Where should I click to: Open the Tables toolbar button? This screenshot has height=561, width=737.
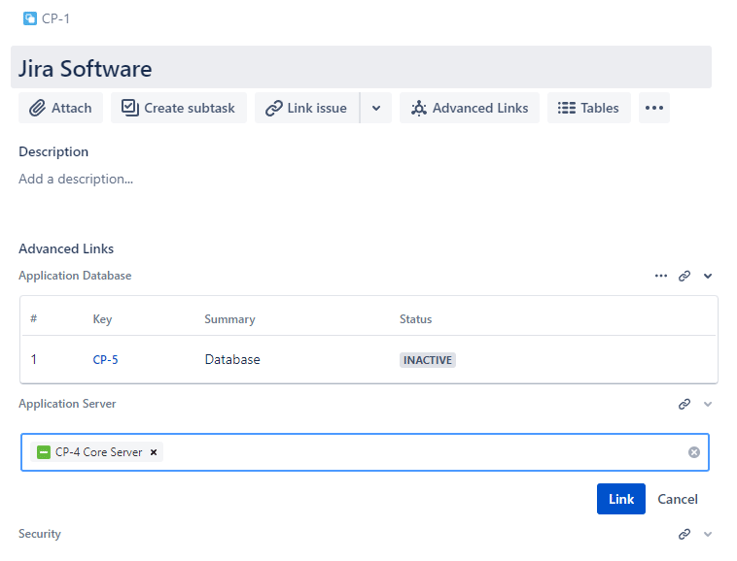click(589, 108)
